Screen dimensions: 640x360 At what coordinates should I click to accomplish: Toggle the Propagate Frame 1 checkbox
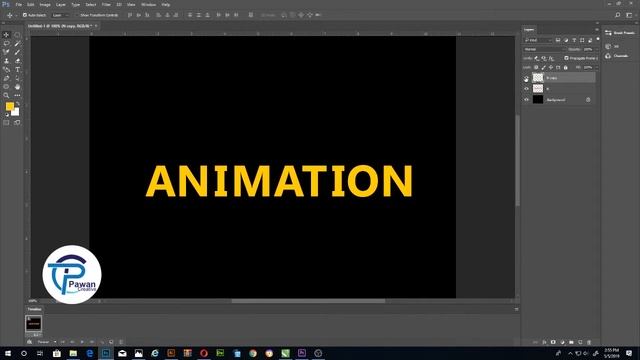point(566,58)
